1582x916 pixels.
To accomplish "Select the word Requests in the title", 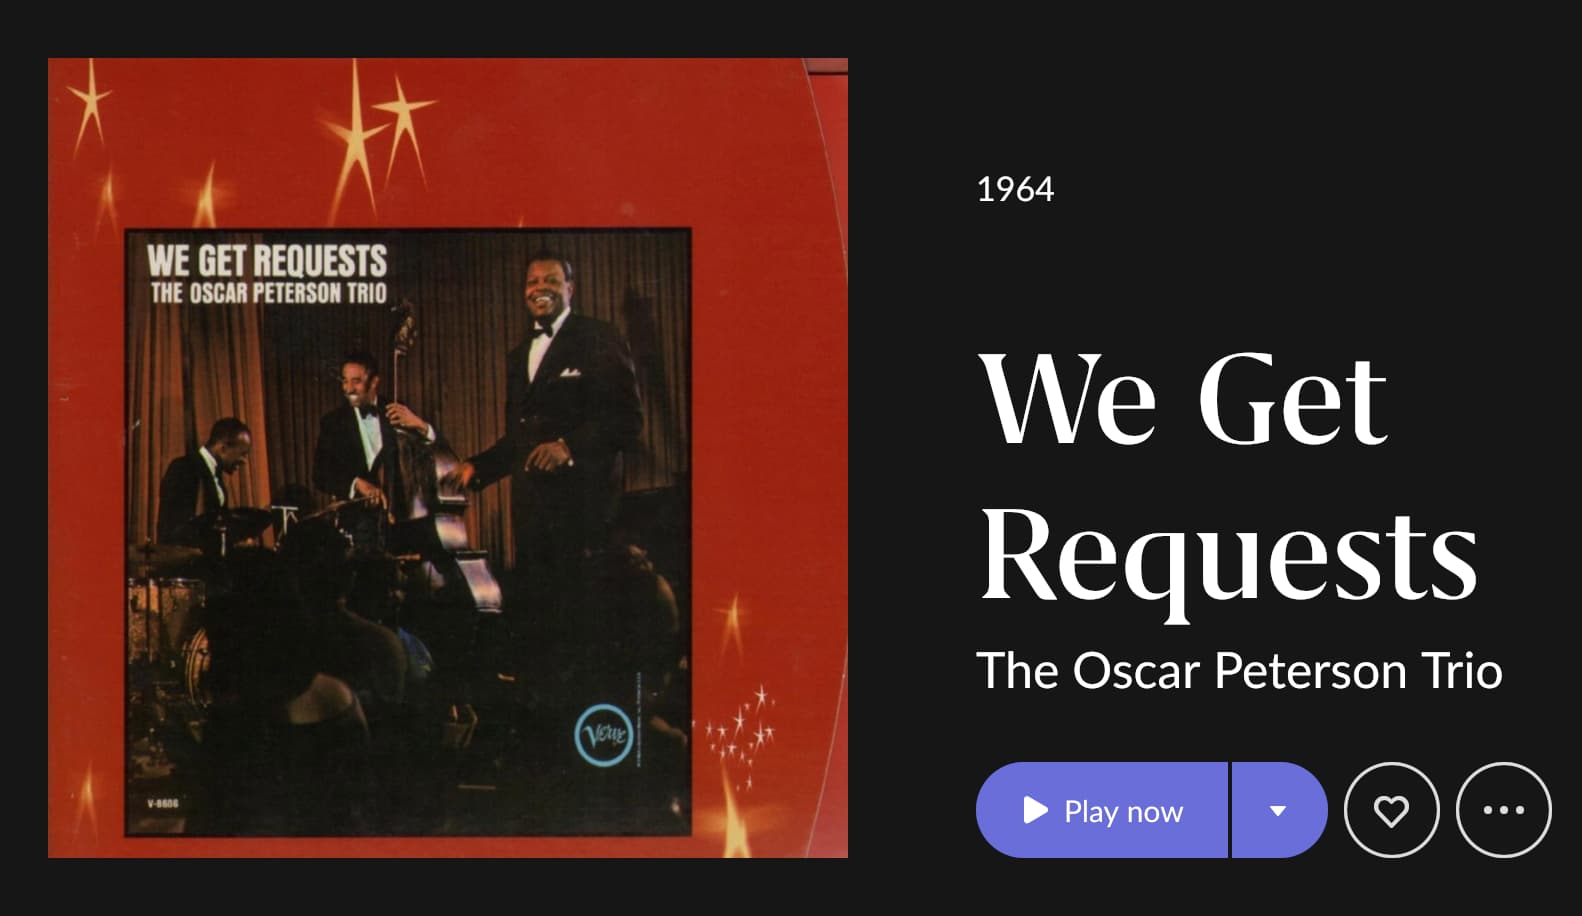I will 1228,555.
